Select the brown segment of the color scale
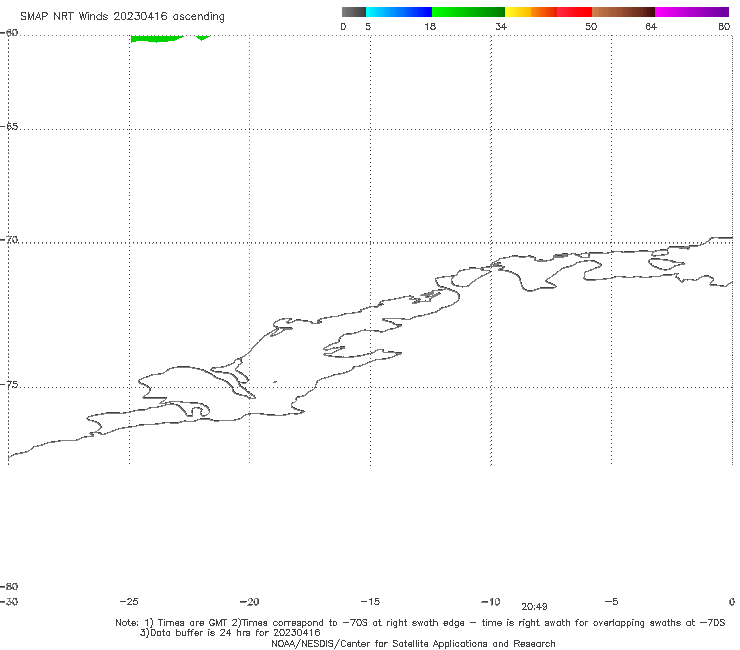740x650 pixels. 623,12
